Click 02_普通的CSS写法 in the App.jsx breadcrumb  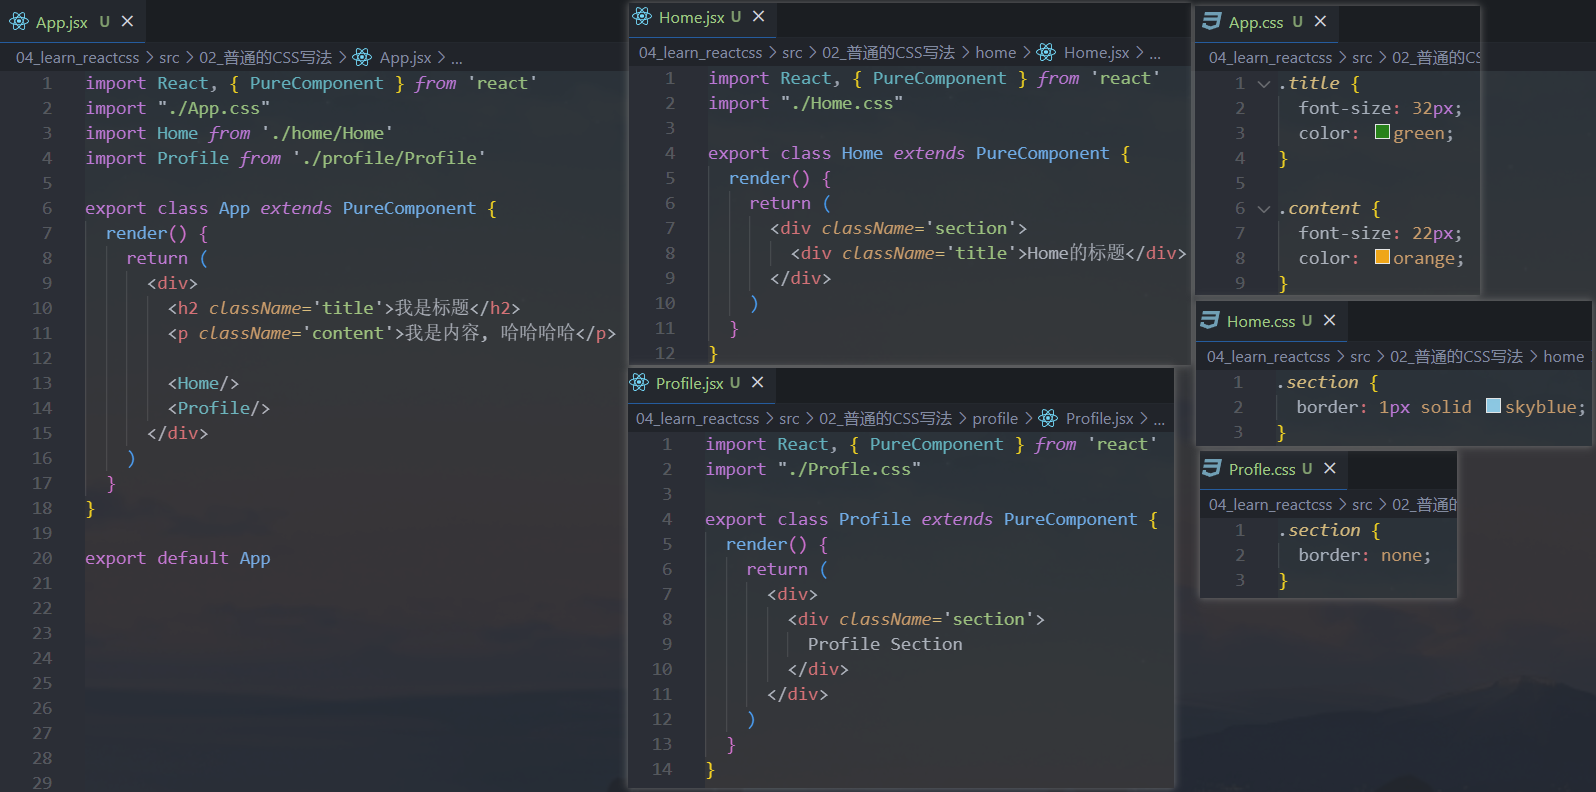265,58
